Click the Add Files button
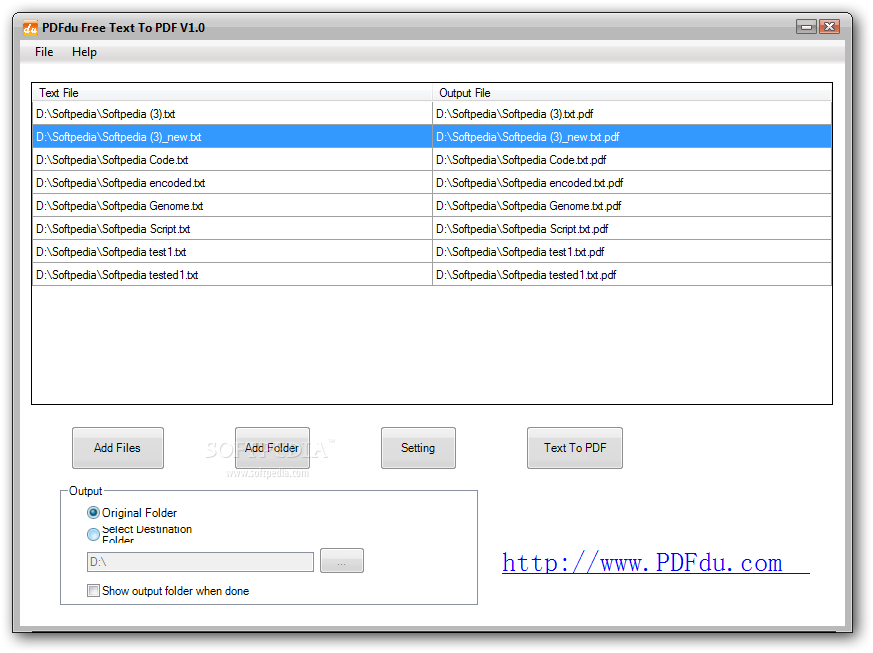The image size is (873, 653). 117,448
